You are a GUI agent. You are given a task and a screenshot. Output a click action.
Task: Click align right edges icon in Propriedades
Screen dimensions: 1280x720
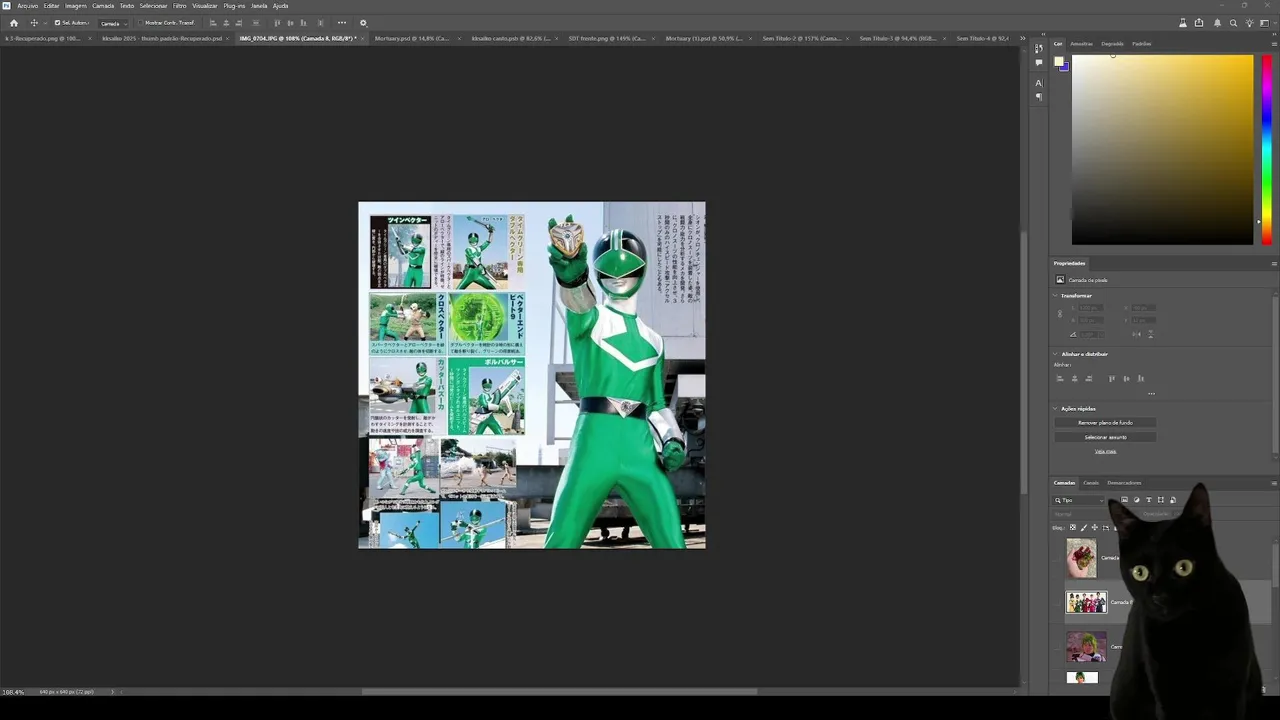1089,379
